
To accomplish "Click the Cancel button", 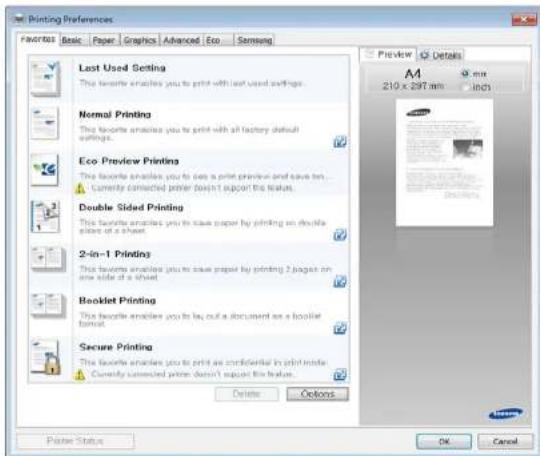I will [505, 441].
